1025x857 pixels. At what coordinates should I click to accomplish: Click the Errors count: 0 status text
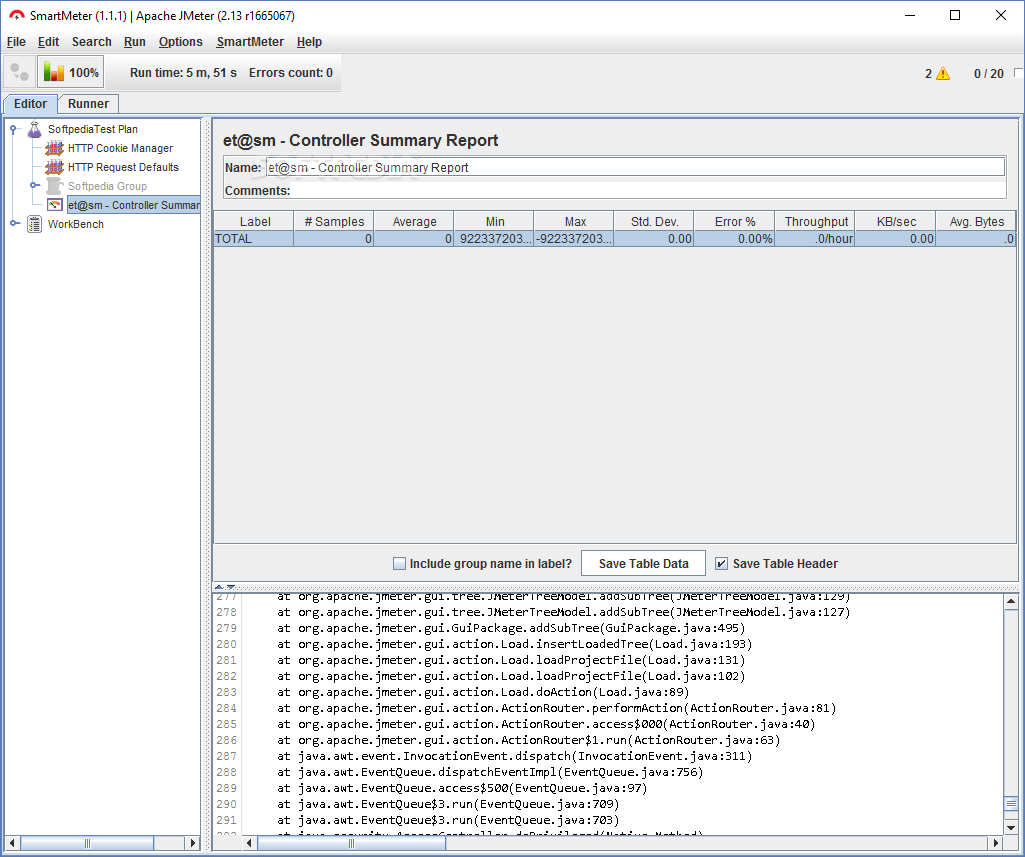click(291, 73)
